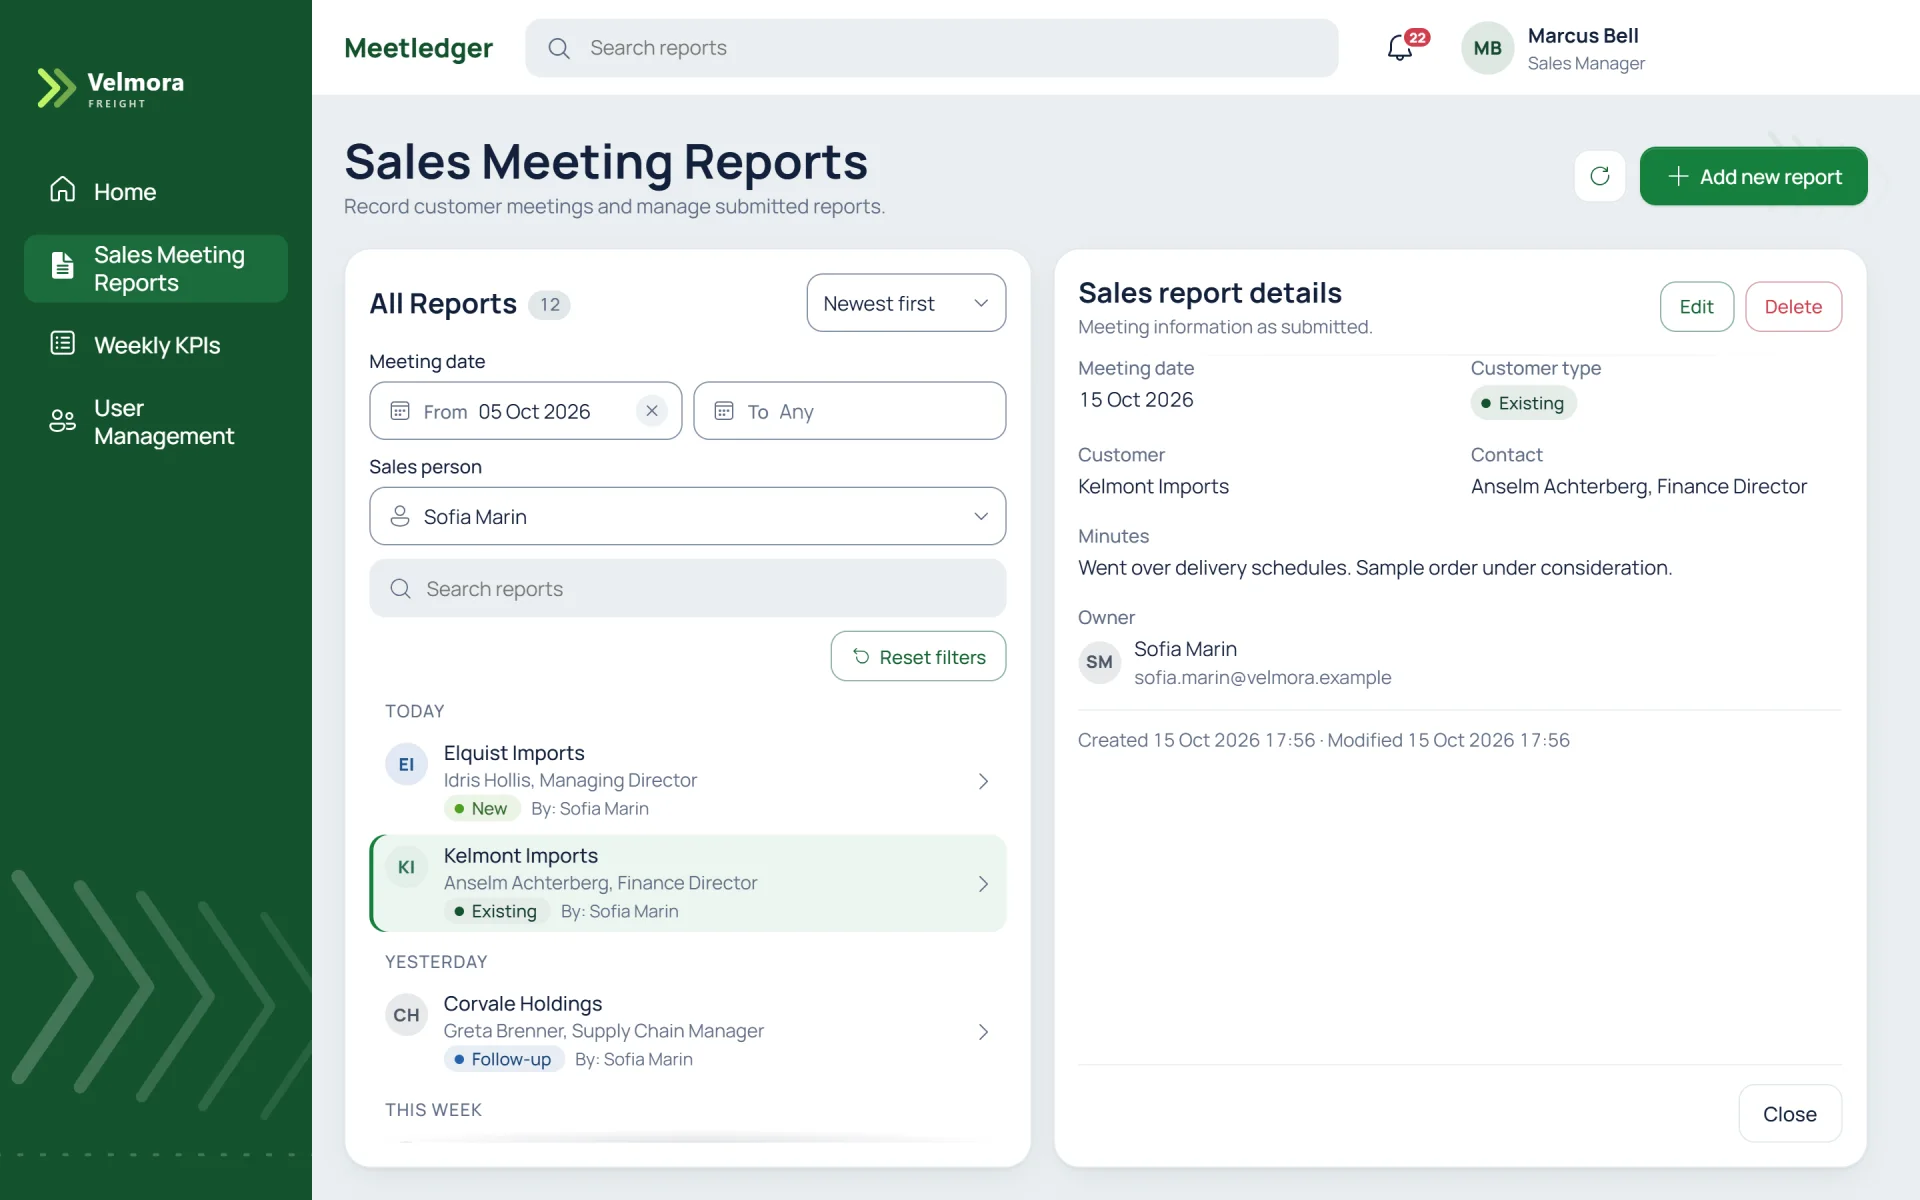Click Reset filters button
This screenshot has height=1200, width=1920.
tap(918, 656)
